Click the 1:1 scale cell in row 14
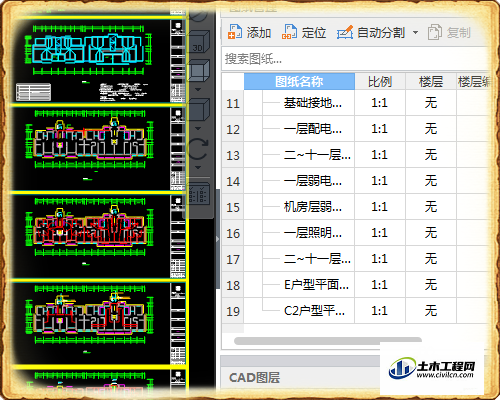 (x=380, y=181)
